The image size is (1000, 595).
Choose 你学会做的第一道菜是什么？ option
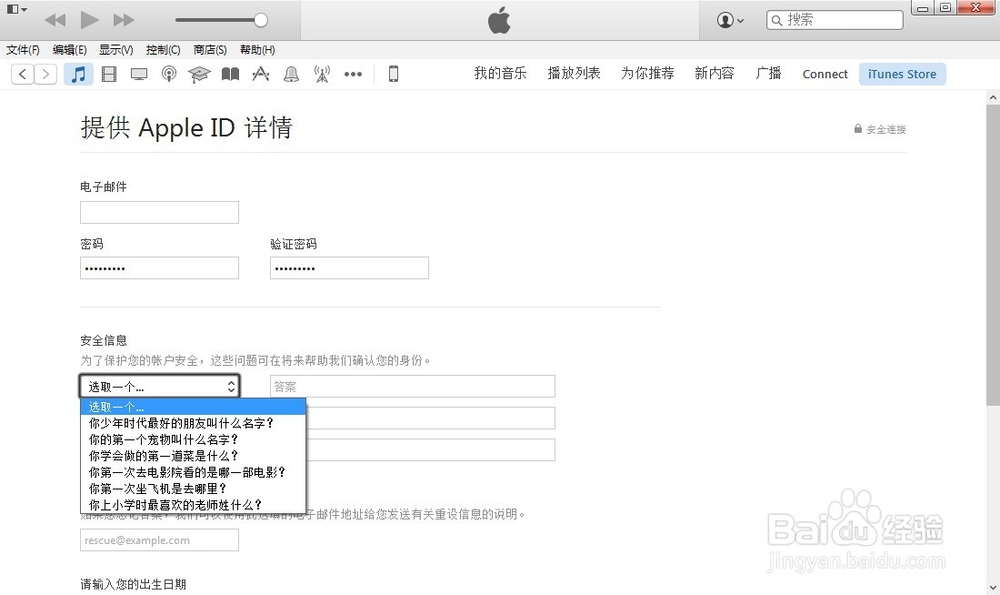(x=193, y=456)
